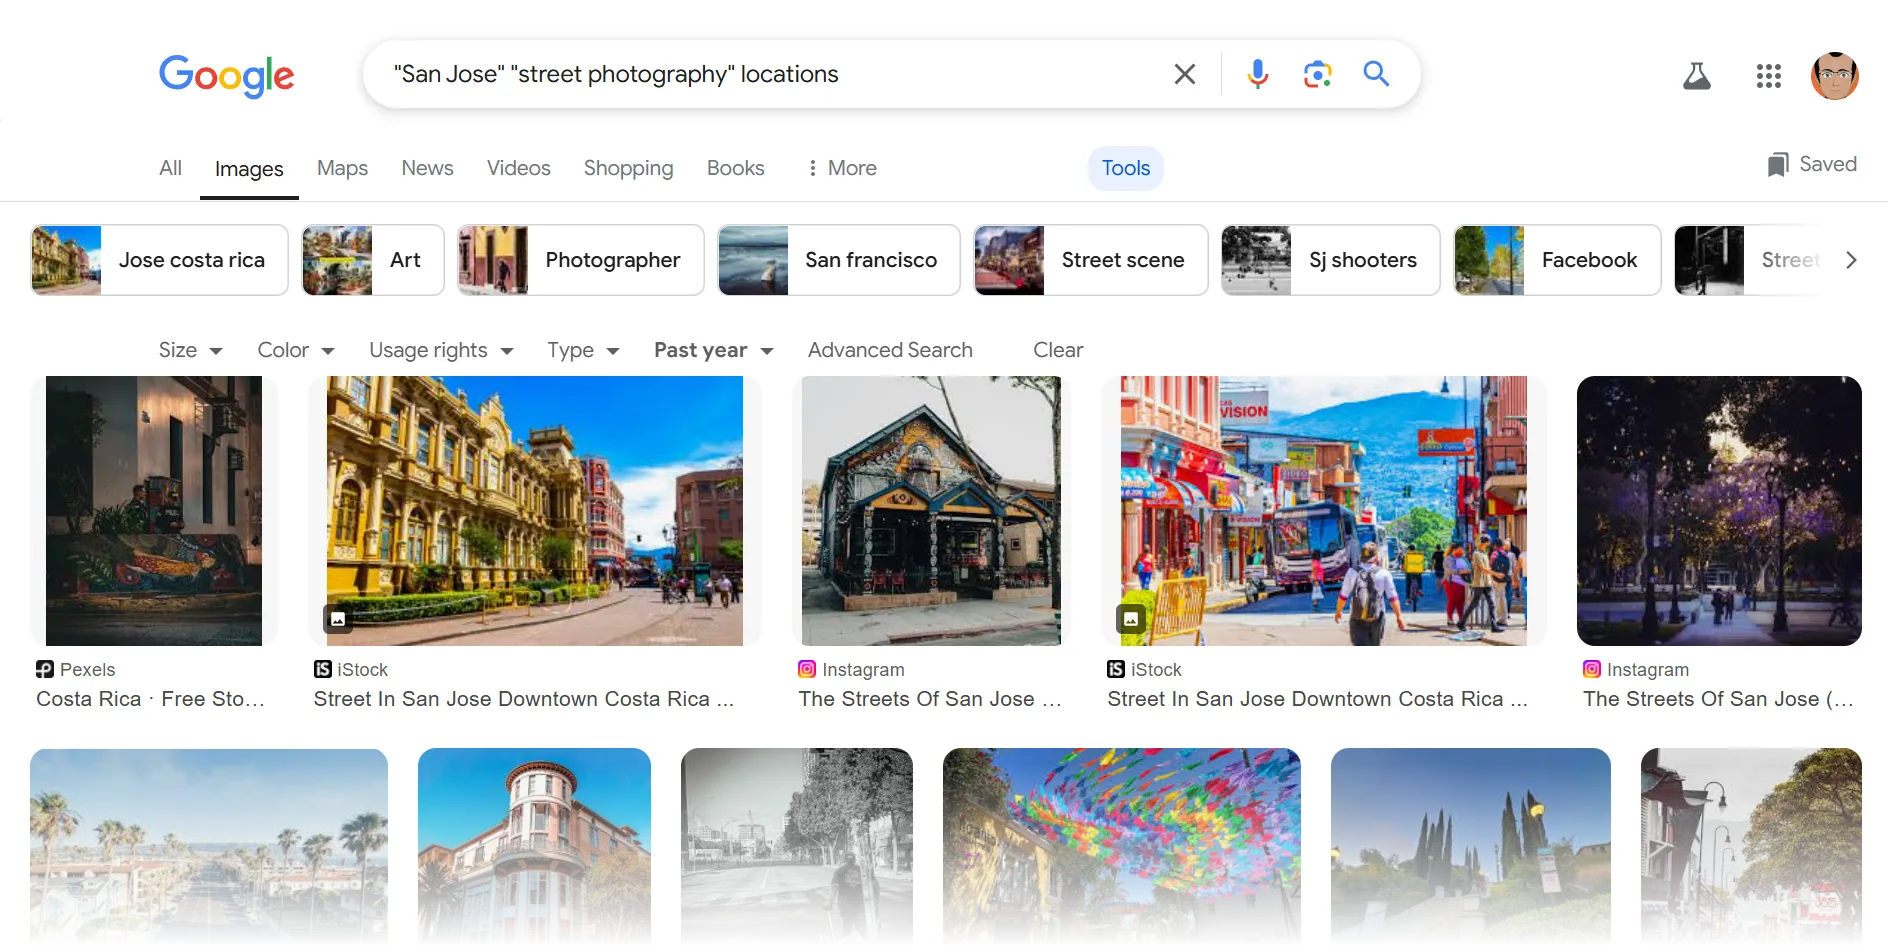
Task: Start a voice search with the microphone icon
Action: pyautogui.click(x=1257, y=73)
